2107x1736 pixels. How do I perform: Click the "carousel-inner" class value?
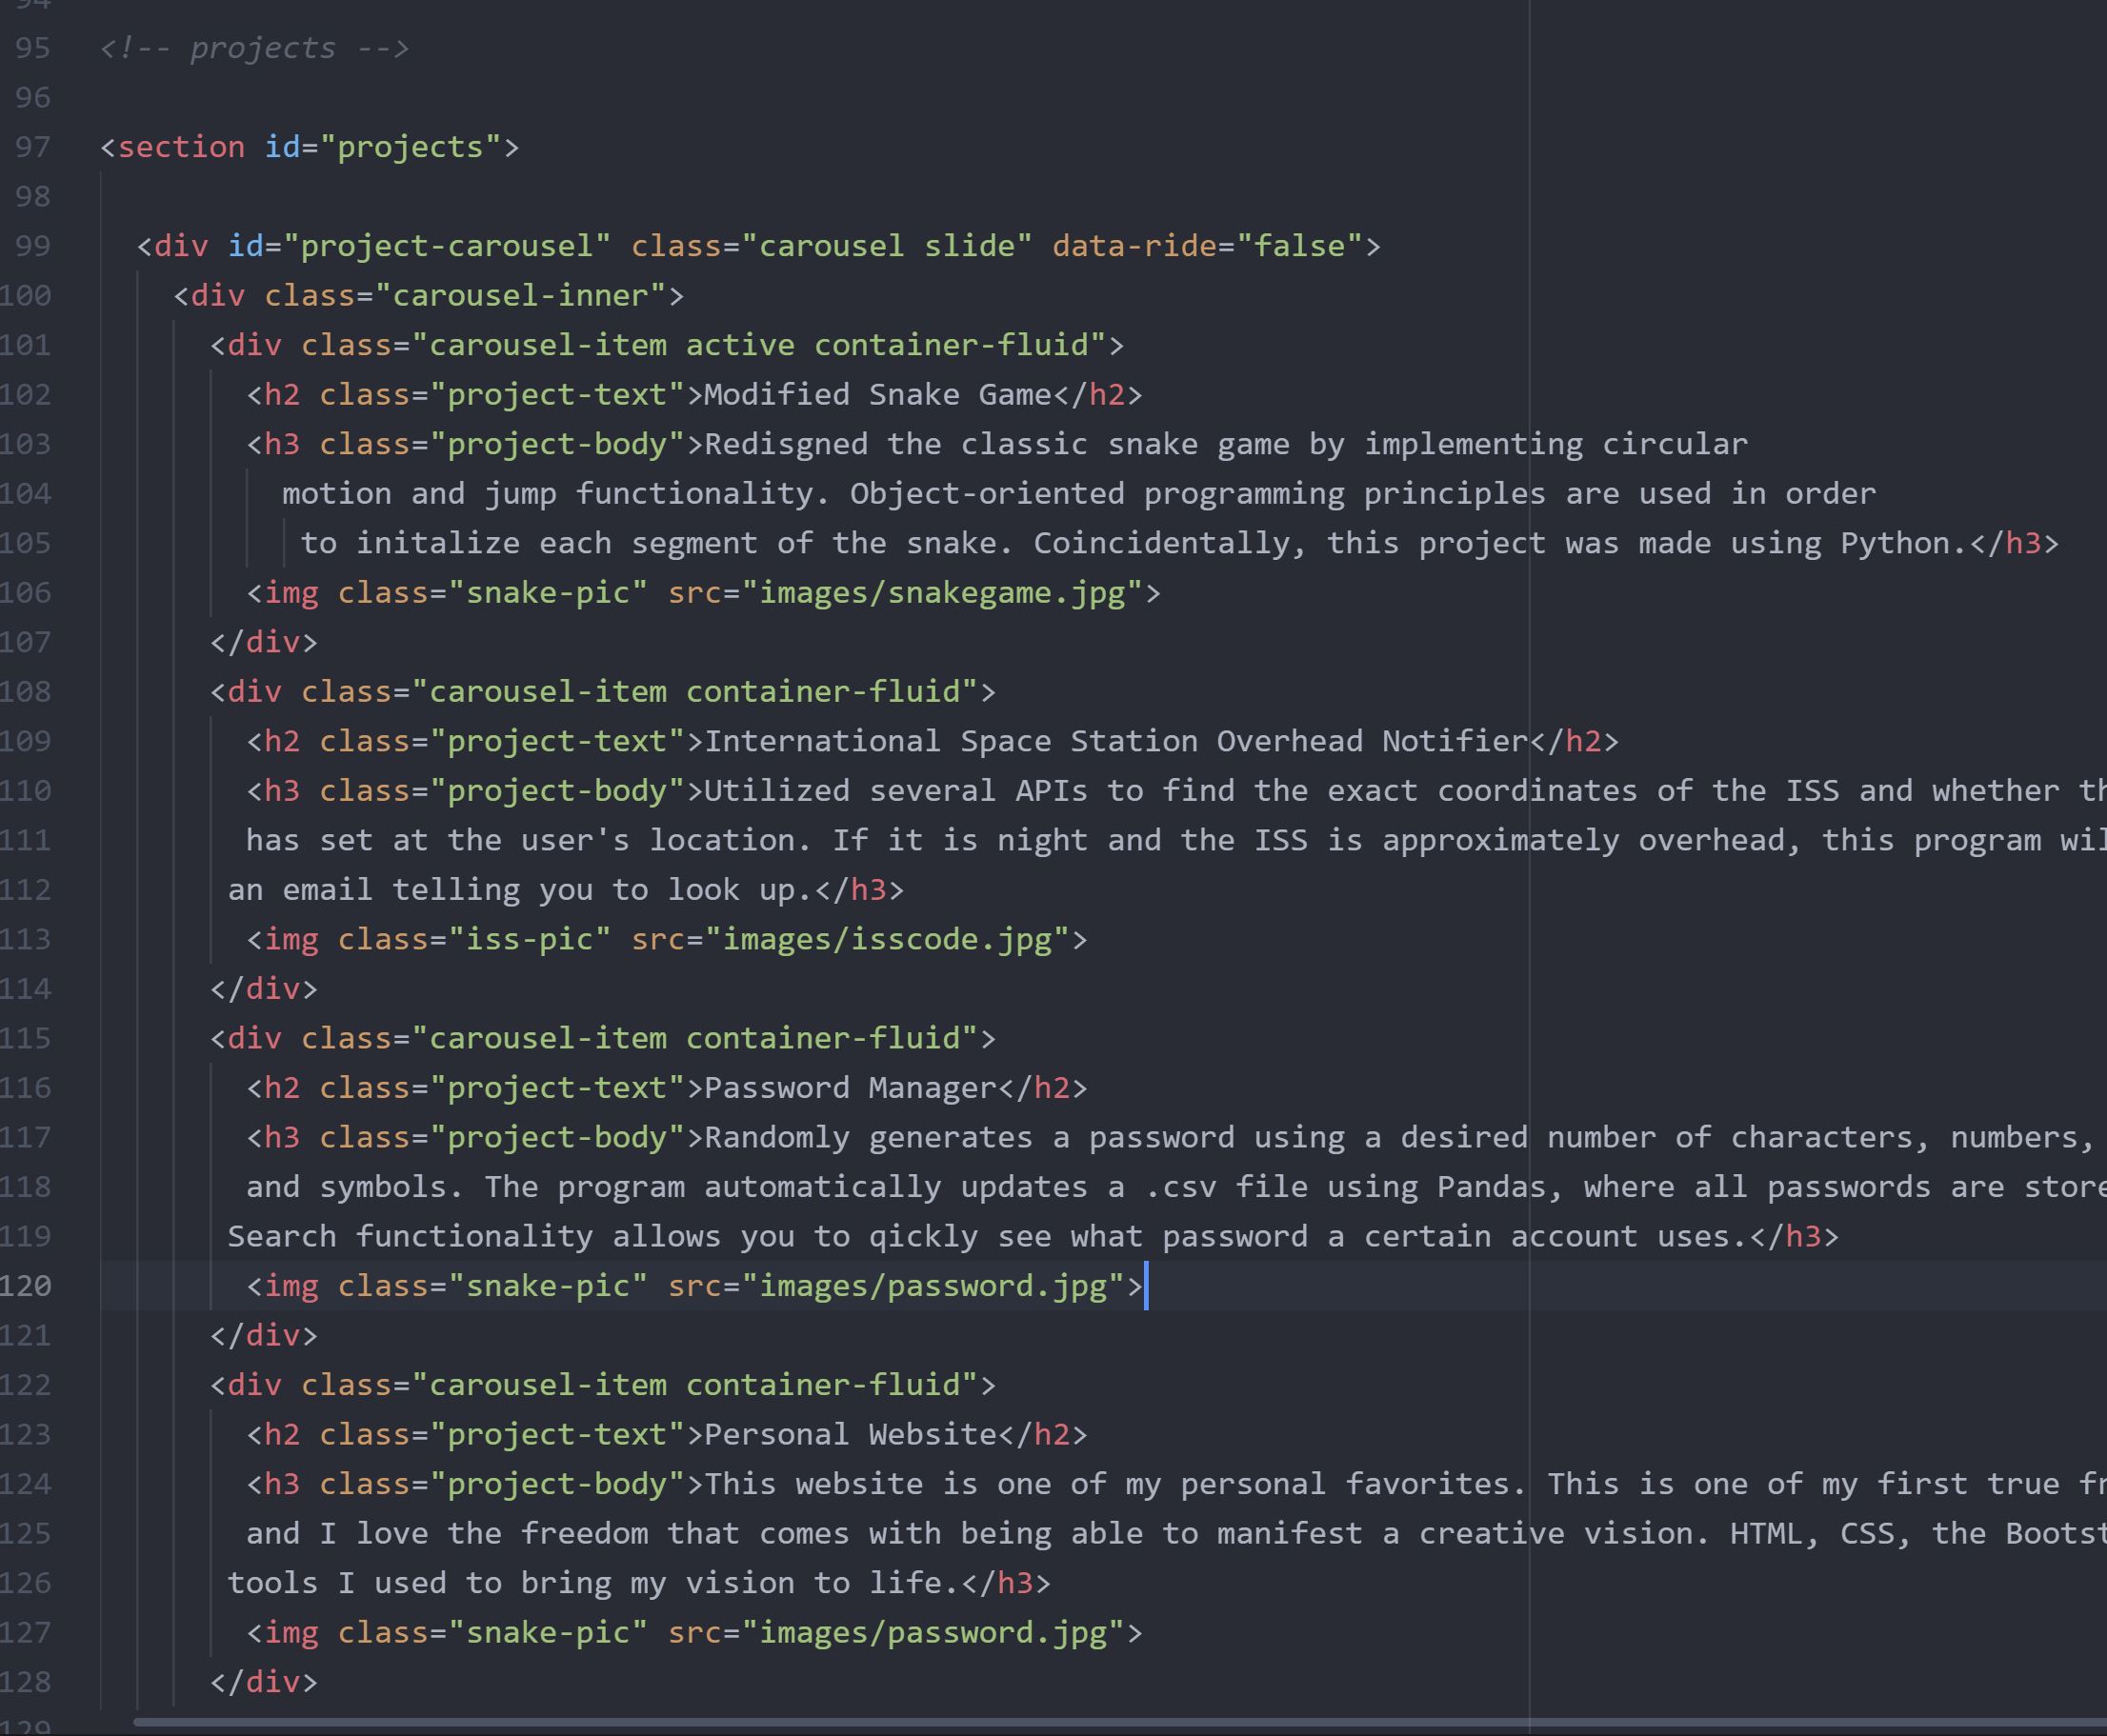click(x=520, y=296)
